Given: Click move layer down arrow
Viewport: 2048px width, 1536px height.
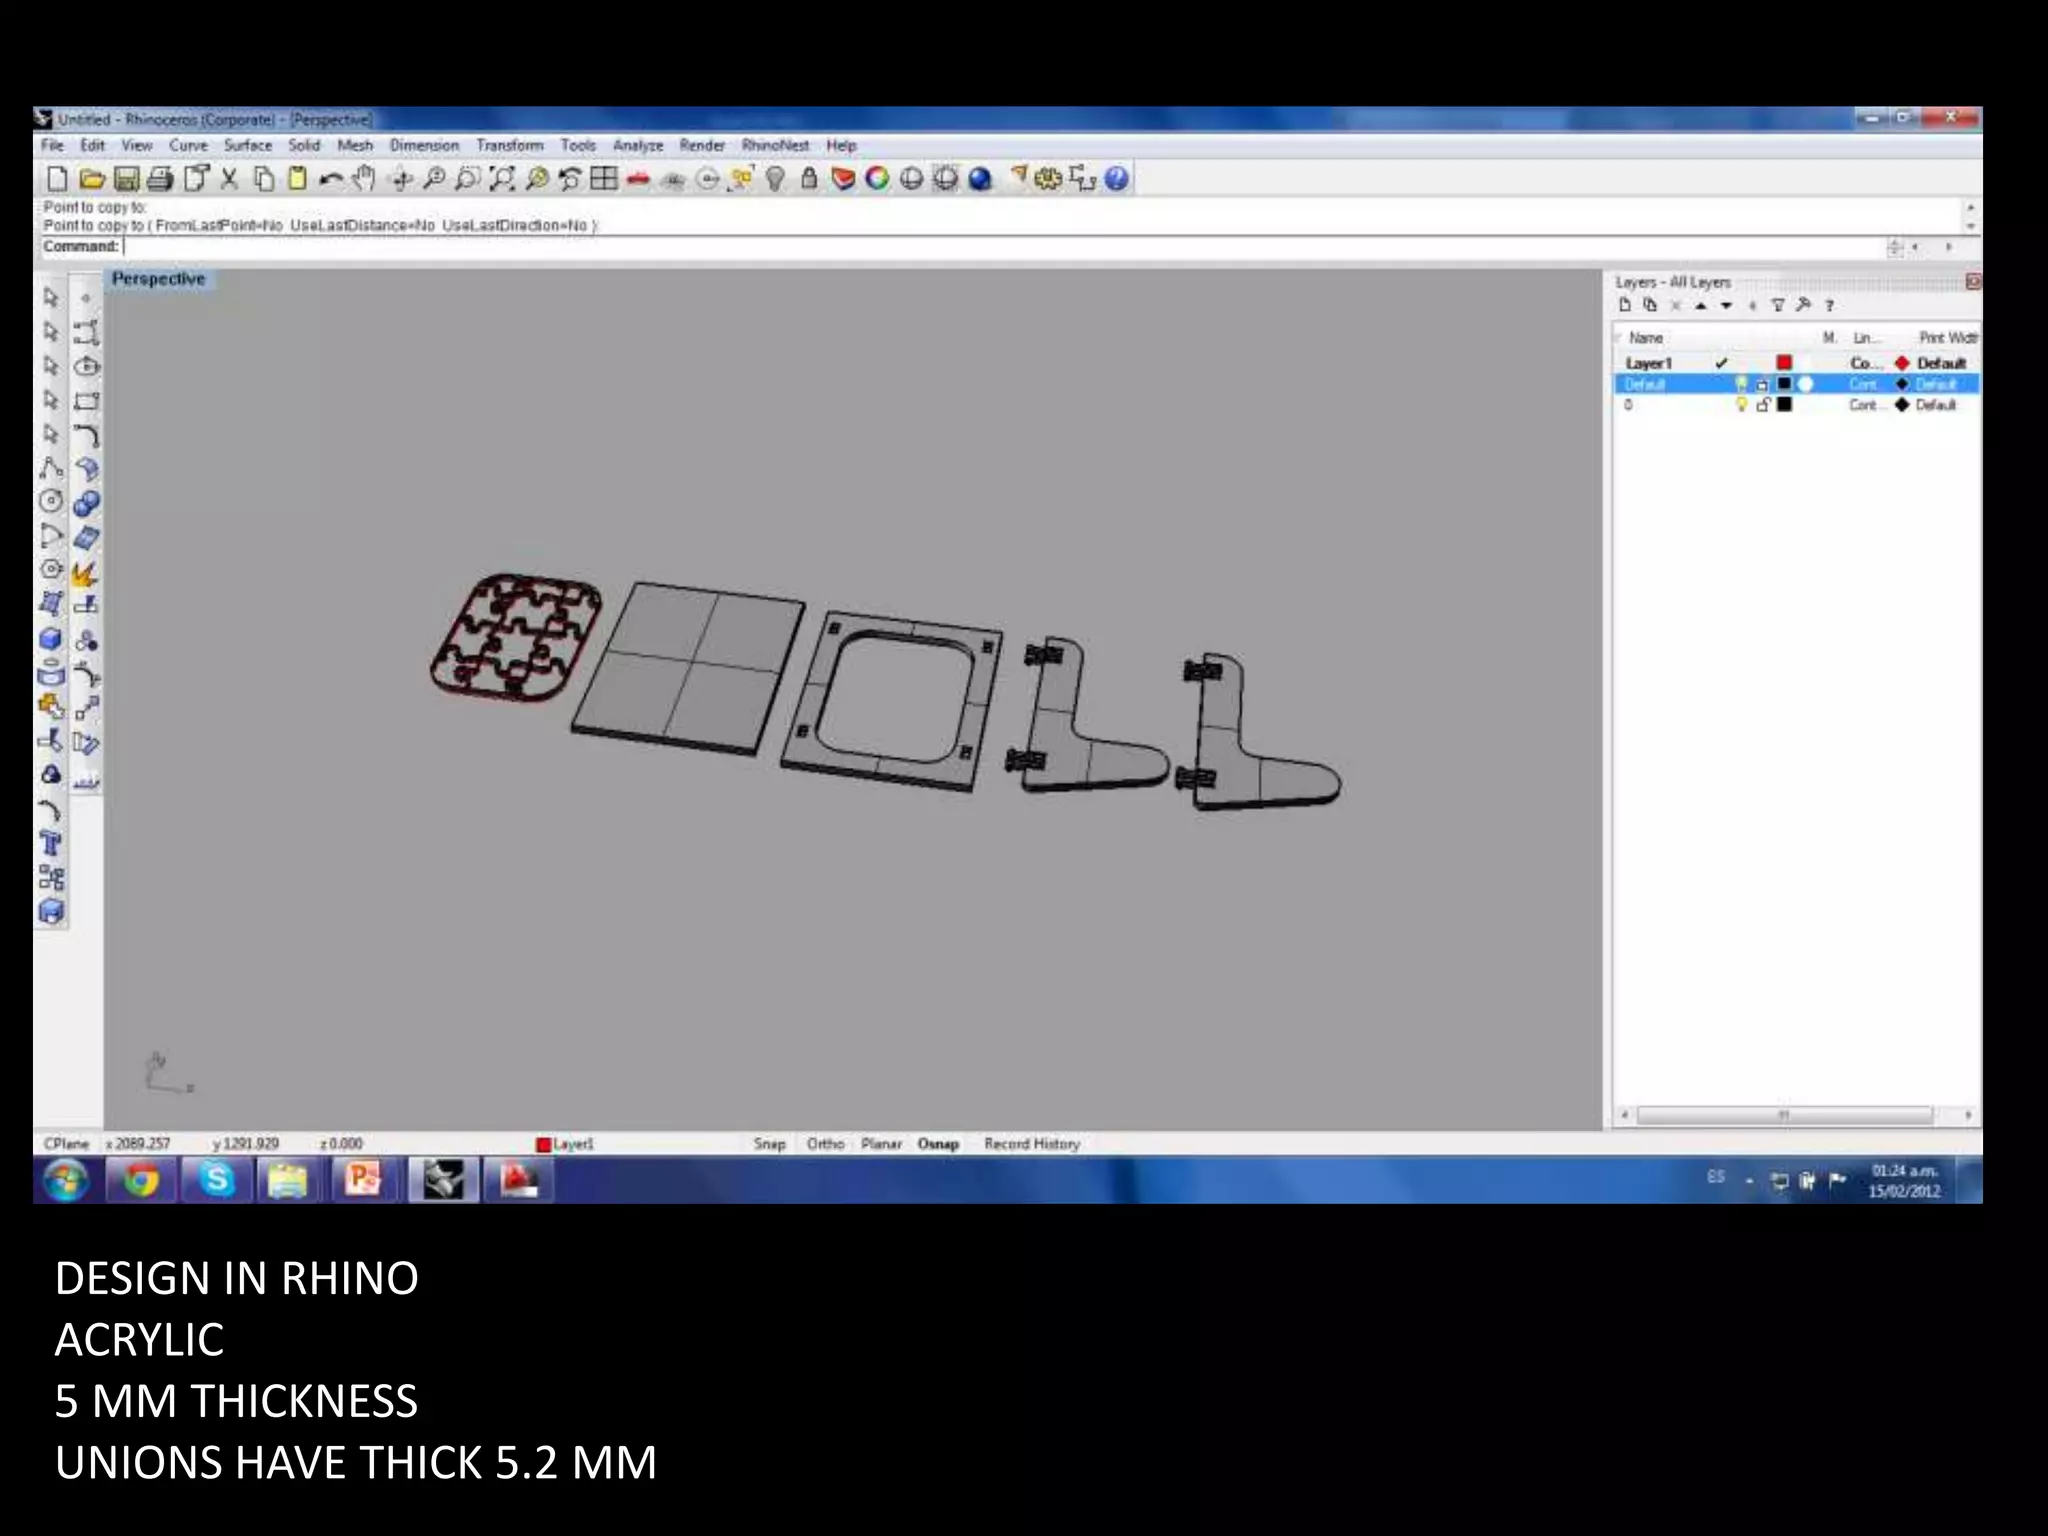Looking at the screenshot, I should click(1726, 306).
